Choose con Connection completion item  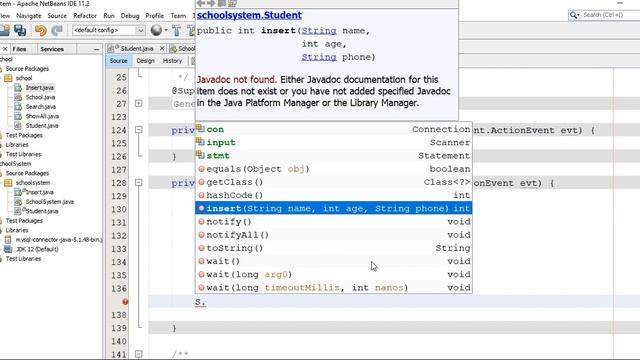coord(333,129)
